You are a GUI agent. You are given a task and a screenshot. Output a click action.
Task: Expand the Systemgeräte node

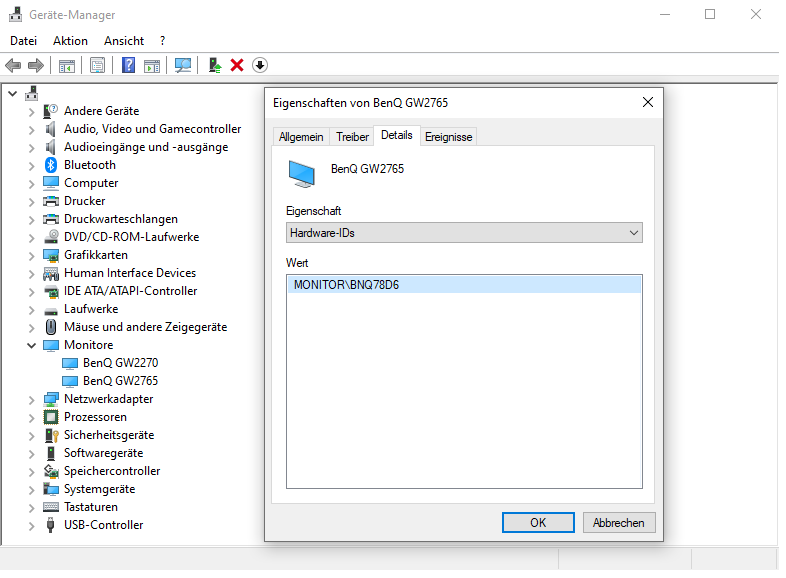(31, 490)
